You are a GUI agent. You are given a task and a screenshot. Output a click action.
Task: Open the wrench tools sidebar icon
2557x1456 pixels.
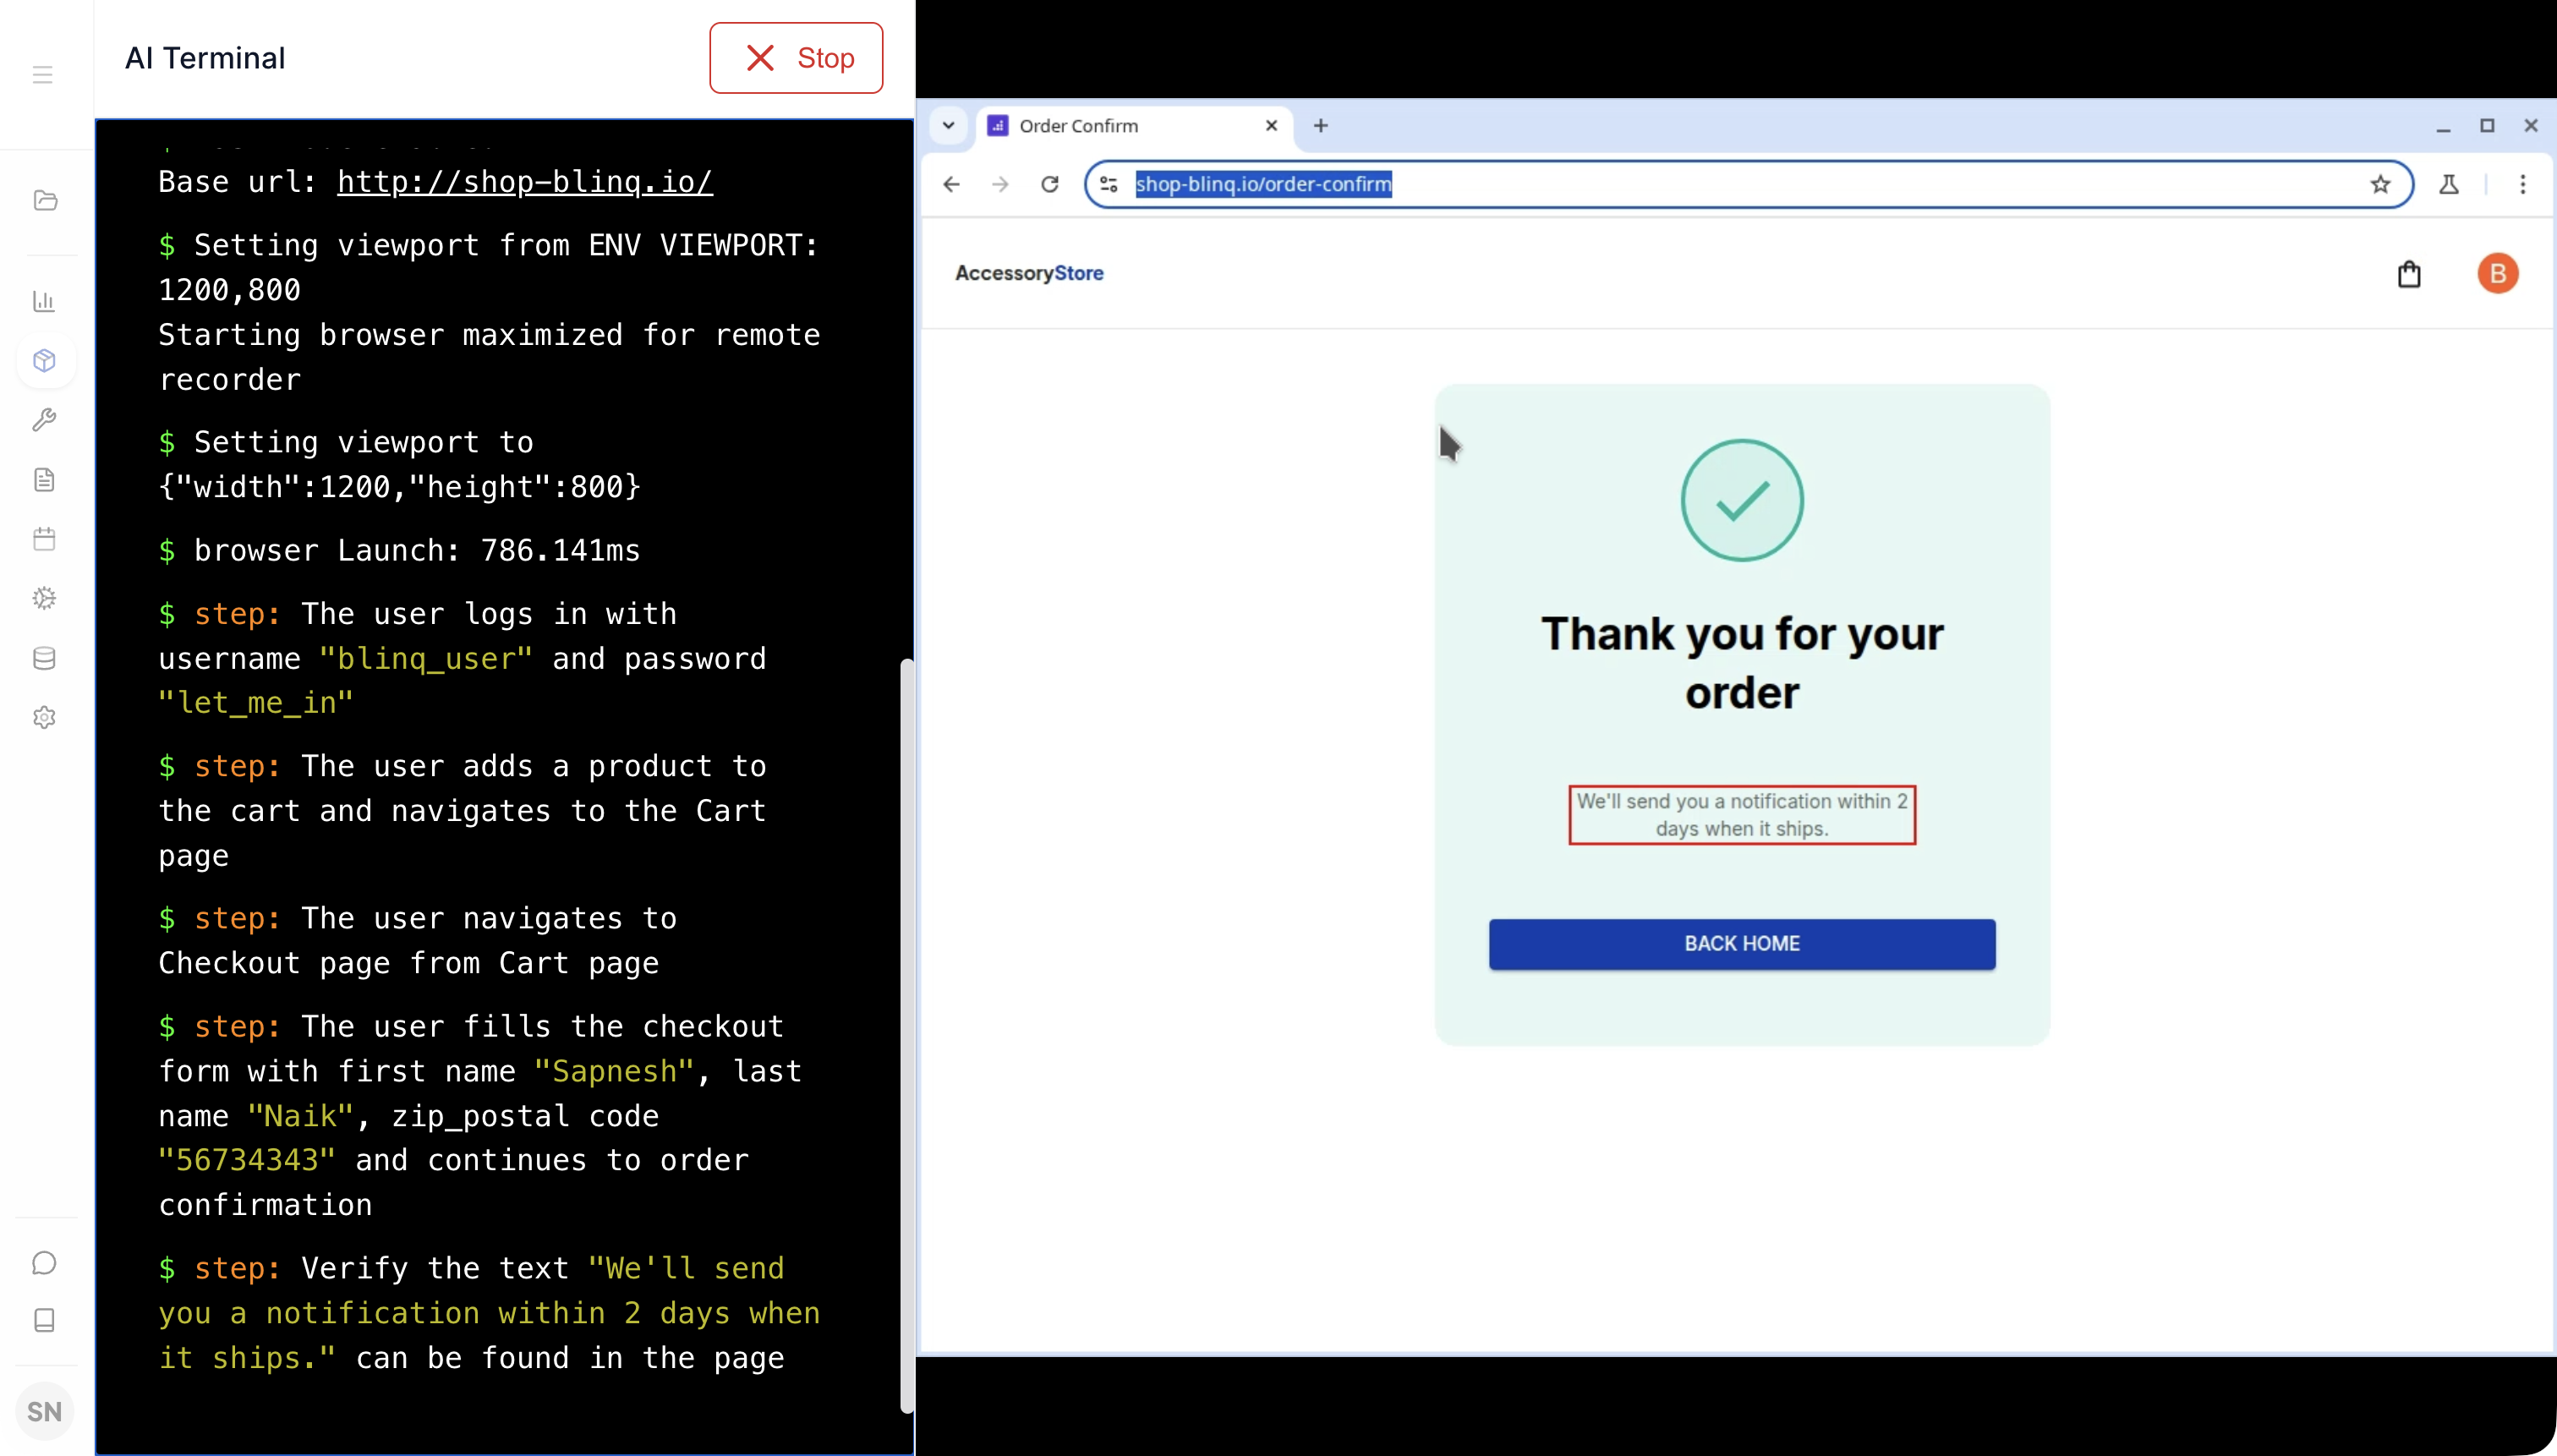(44, 420)
